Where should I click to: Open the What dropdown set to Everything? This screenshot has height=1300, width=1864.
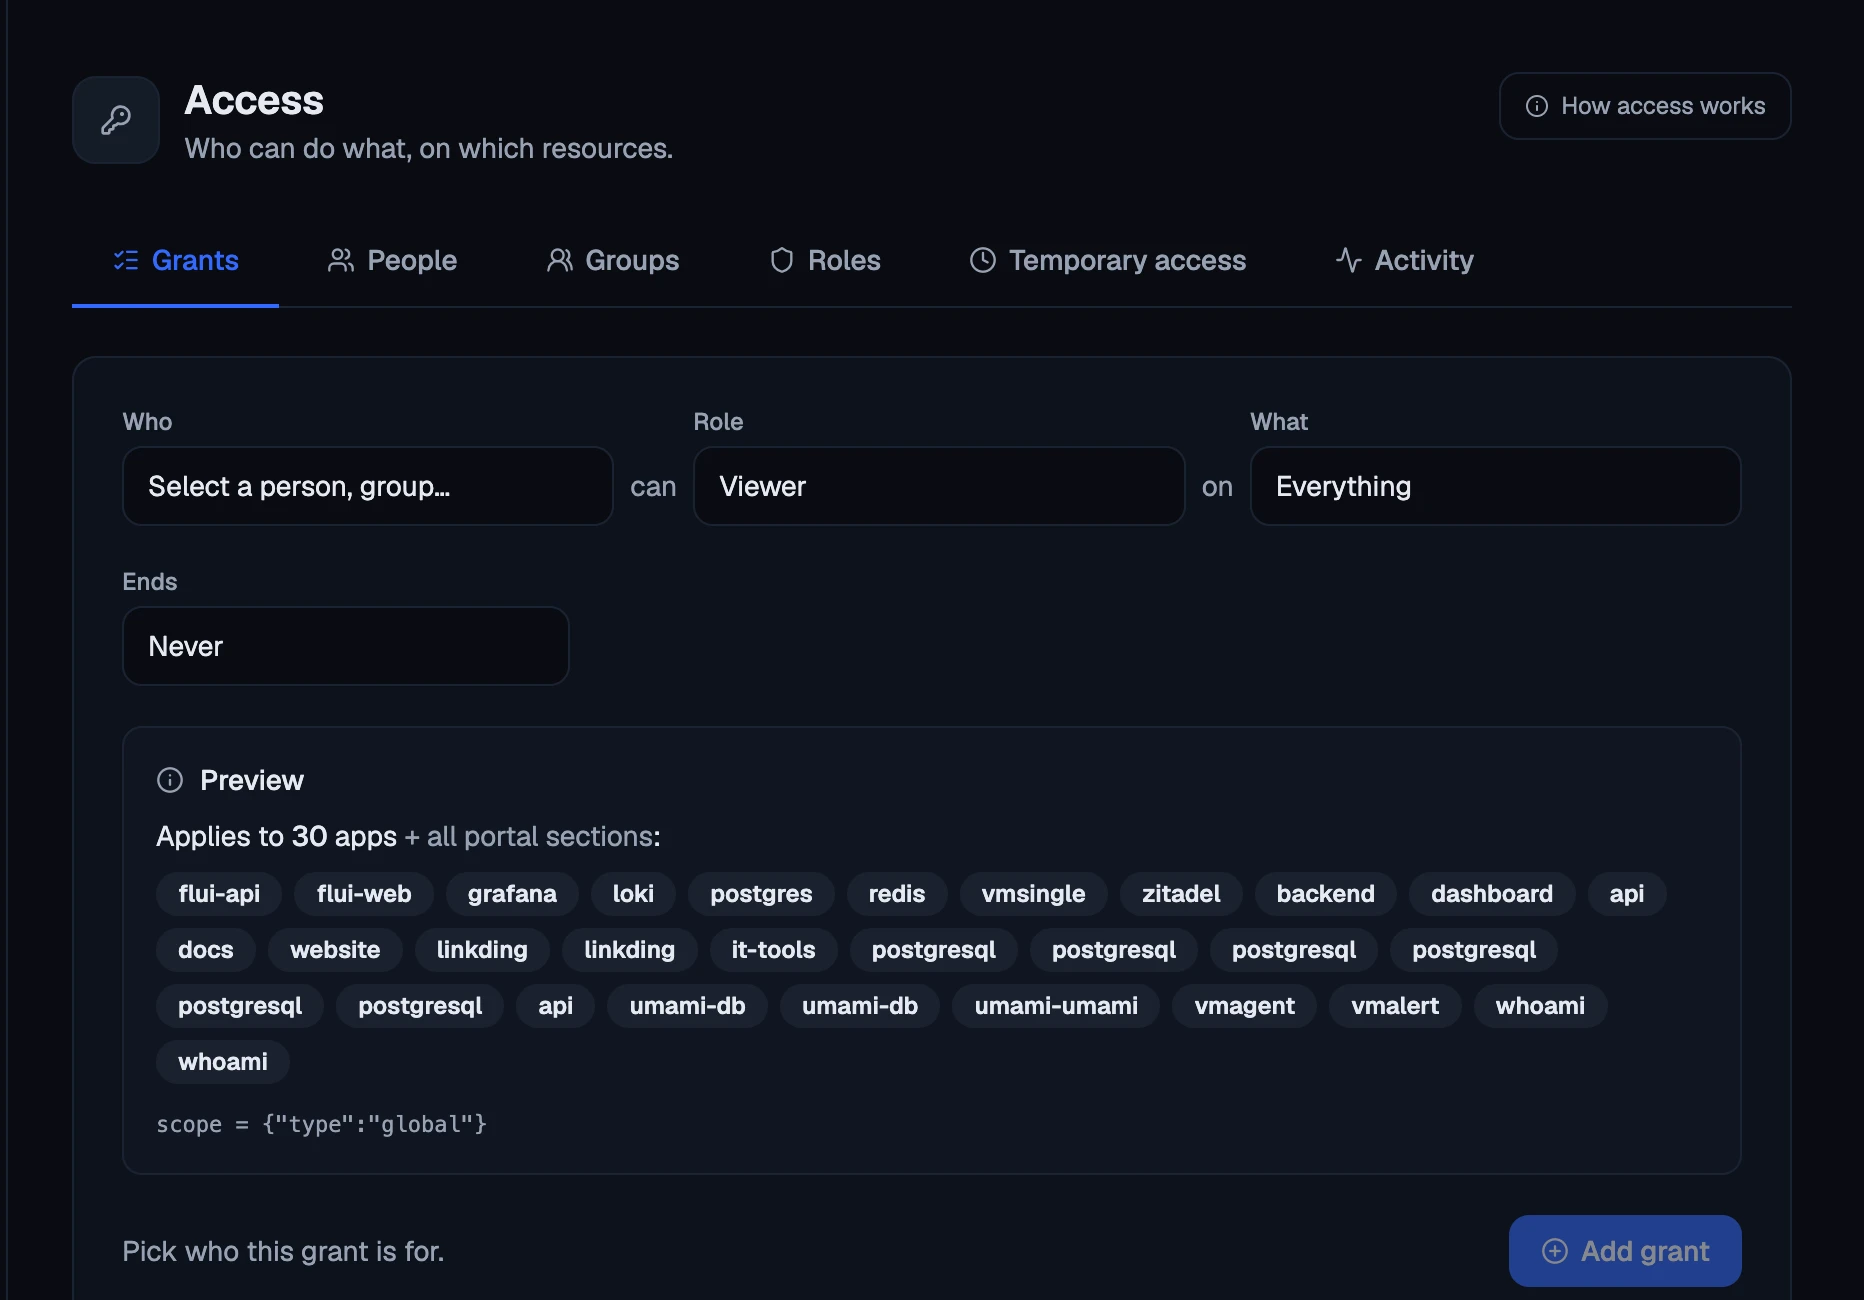(1496, 486)
